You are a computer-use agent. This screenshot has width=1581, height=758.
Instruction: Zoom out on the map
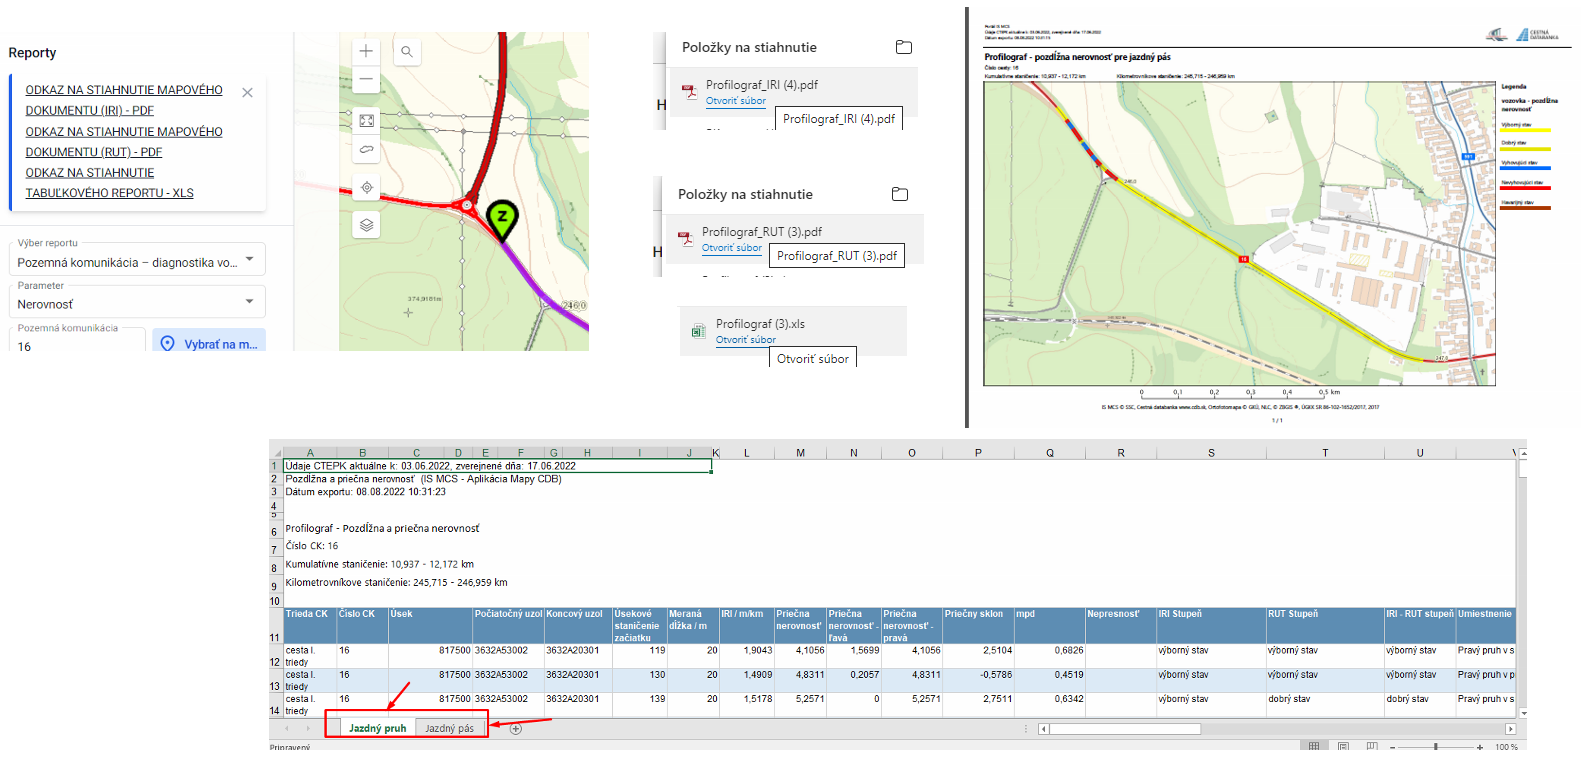(x=366, y=79)
